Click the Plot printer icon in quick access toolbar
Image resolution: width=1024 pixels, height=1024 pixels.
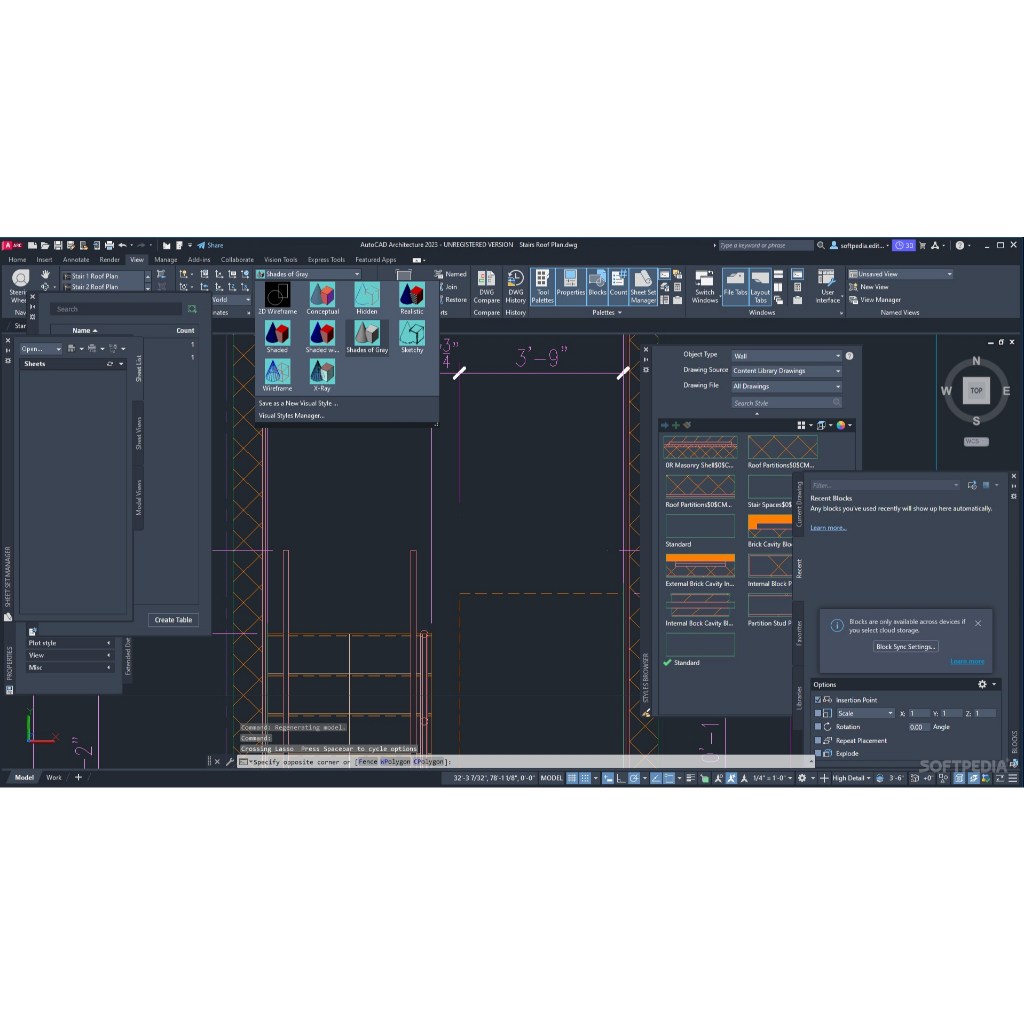click(x=109, y=246)
